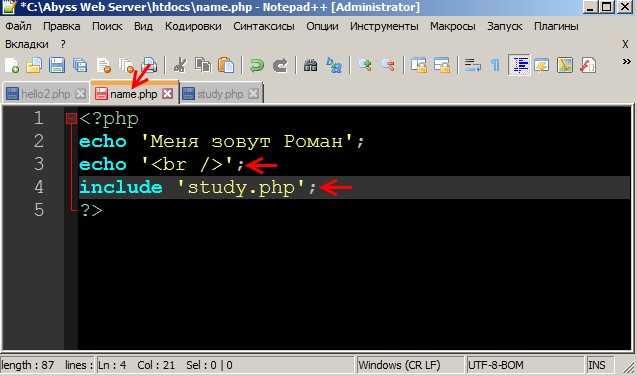Image resolution: width=637 pixels, height=376 pixels.
Task: Click 'length : 87' in the status bar
Action: point(28,365)
